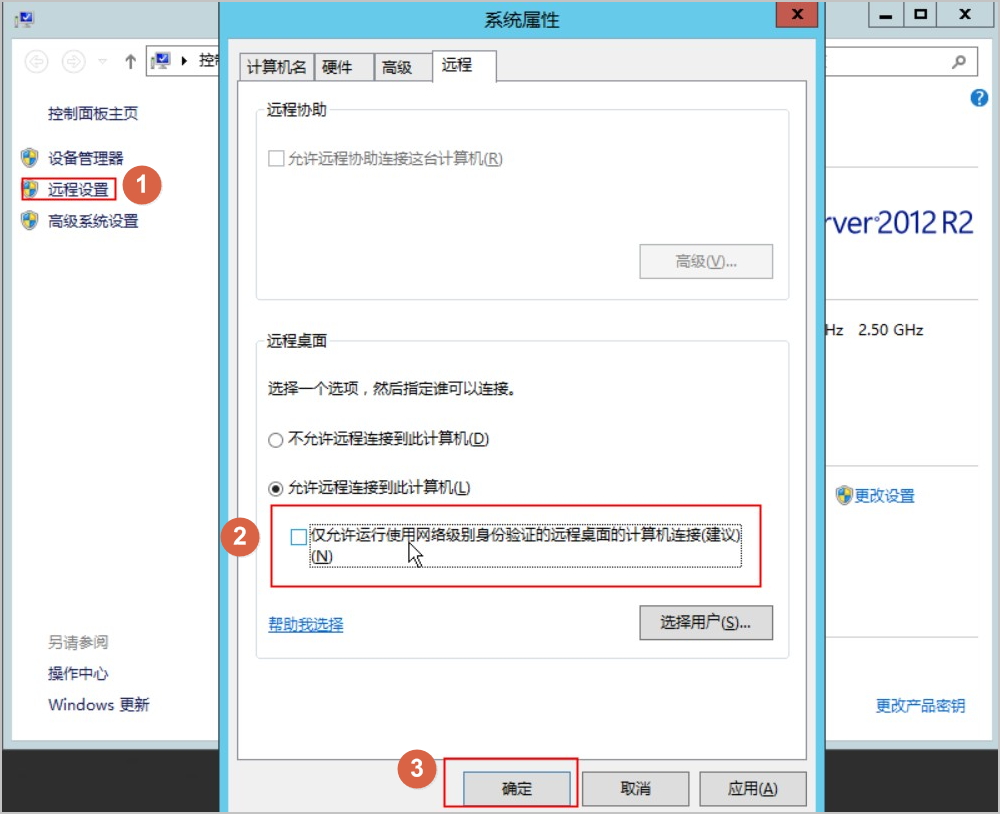
Task: Click shield icon beside 高级系统设置
Action: 29,221
